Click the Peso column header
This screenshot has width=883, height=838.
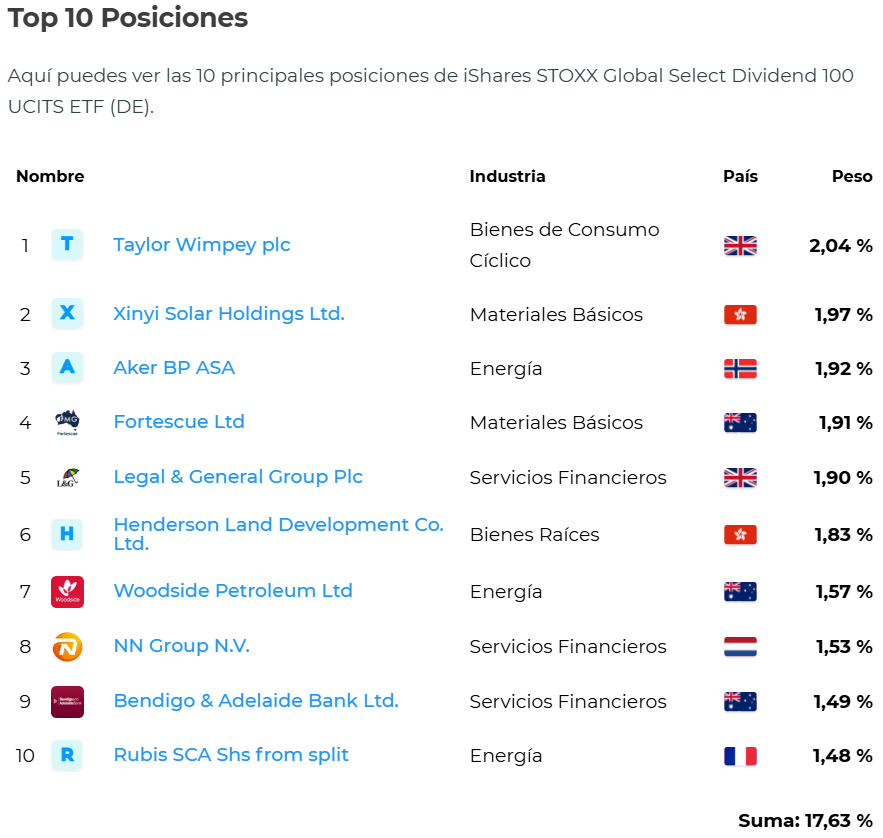[852, 176]
